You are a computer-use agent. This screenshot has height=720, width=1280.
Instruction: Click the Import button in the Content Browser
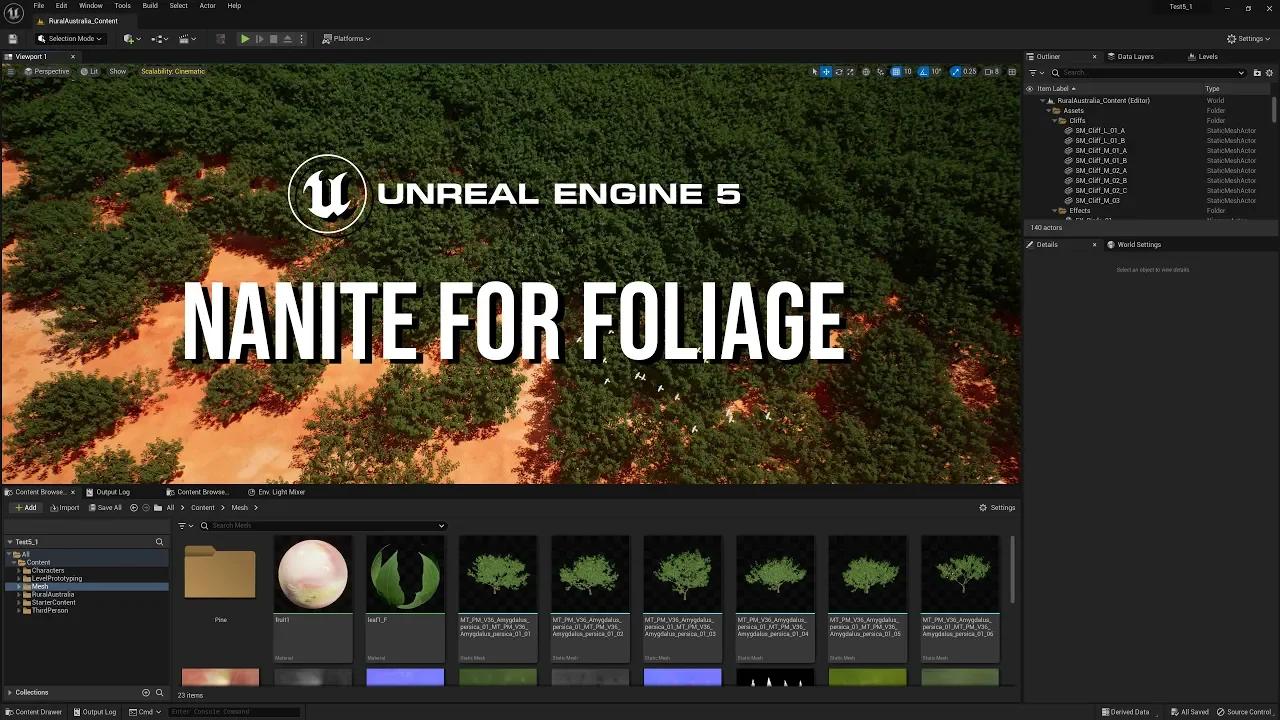[64, 507]
